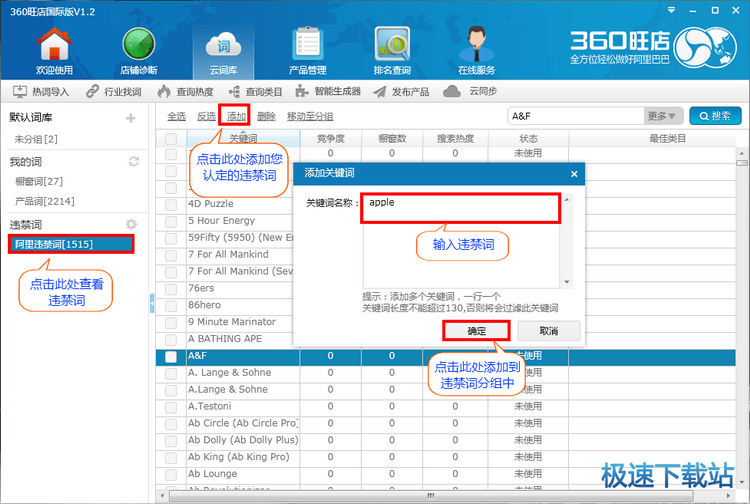Open 违禁词 settings gear icon
Viewport: 750px width, 504px height.
coord(132,224)
